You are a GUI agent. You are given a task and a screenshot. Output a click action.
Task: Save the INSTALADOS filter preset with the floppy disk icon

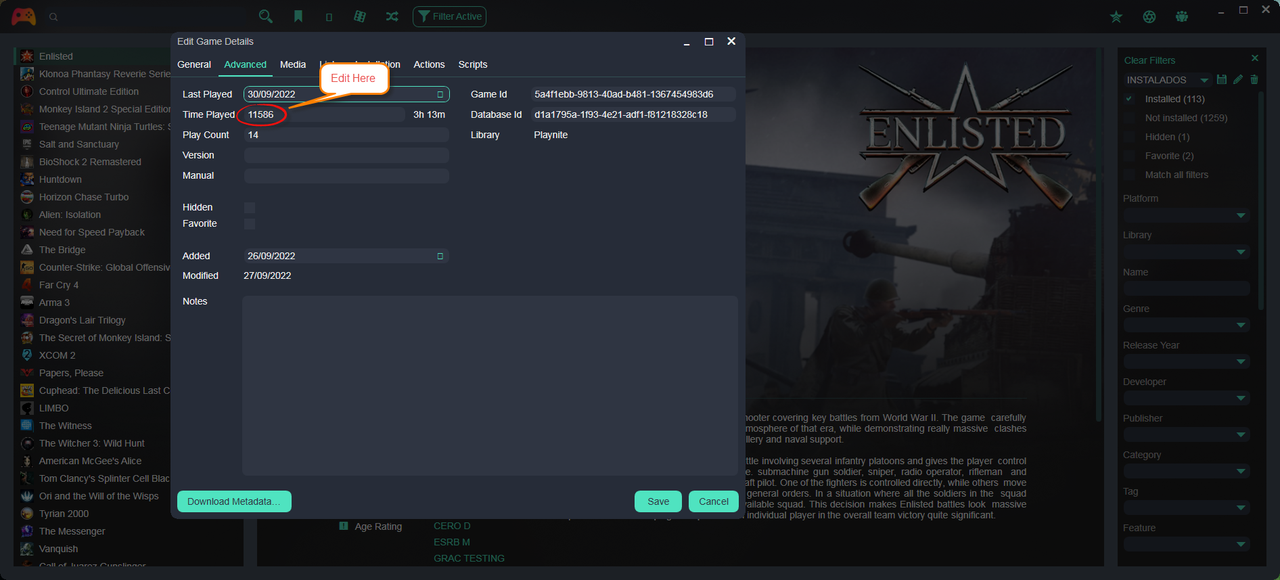(x=1222, y=79)
